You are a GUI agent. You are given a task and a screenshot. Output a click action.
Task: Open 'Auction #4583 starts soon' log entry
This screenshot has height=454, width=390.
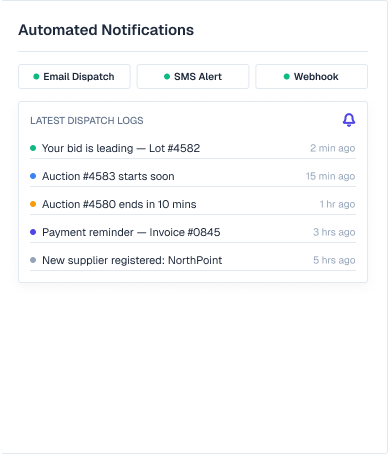(x=193, y=176)
